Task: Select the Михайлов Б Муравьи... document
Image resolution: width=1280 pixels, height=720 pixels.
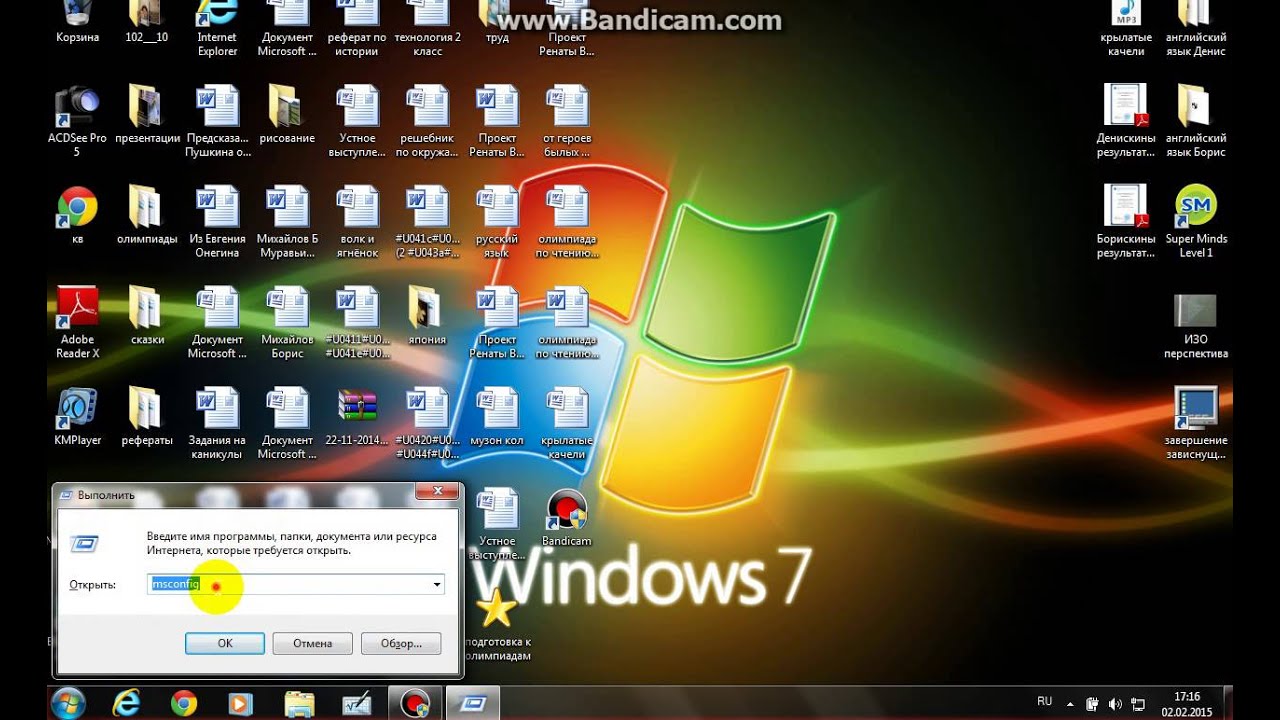Action: point(287,222)
